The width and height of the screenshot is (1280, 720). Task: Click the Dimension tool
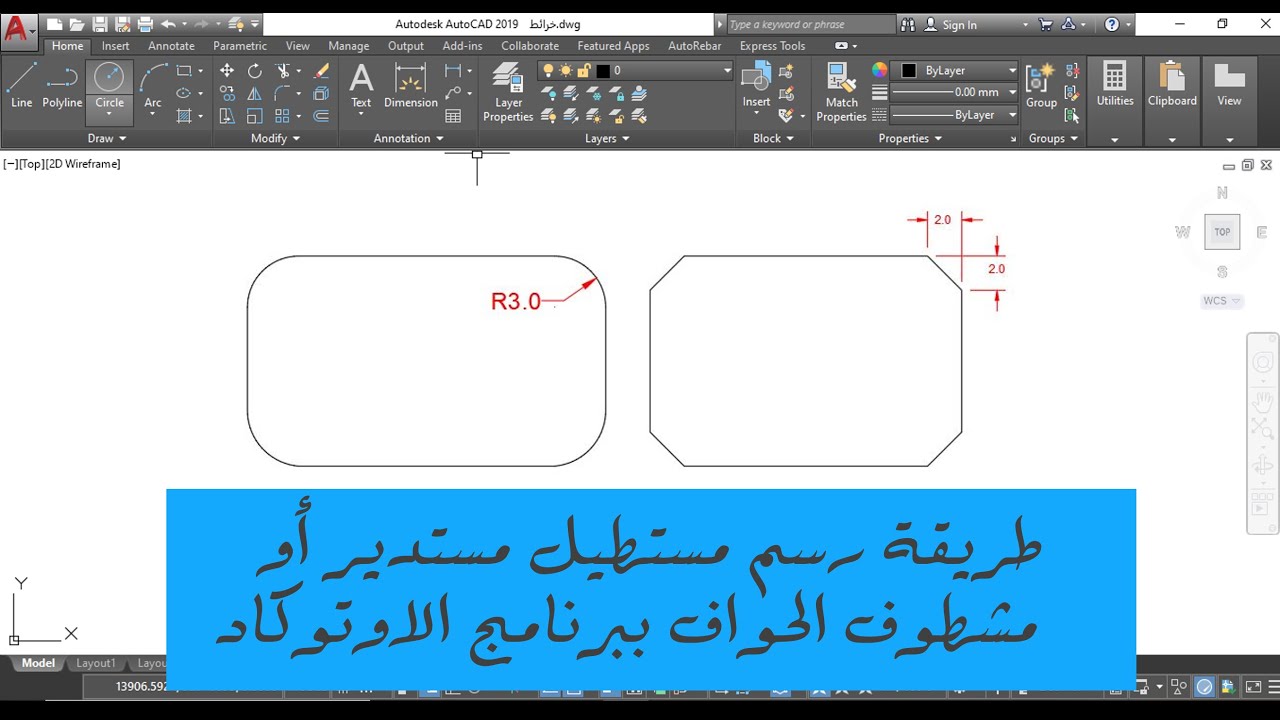pos(410,85)
